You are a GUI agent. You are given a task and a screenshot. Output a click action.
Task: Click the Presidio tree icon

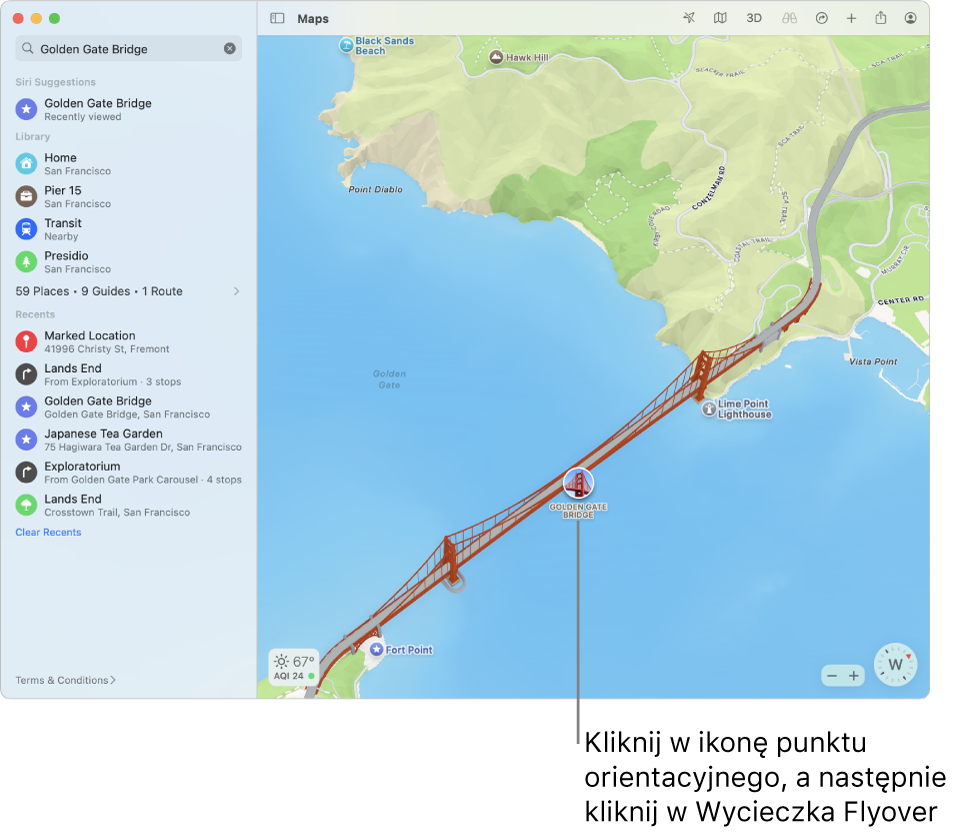(26, 262)
